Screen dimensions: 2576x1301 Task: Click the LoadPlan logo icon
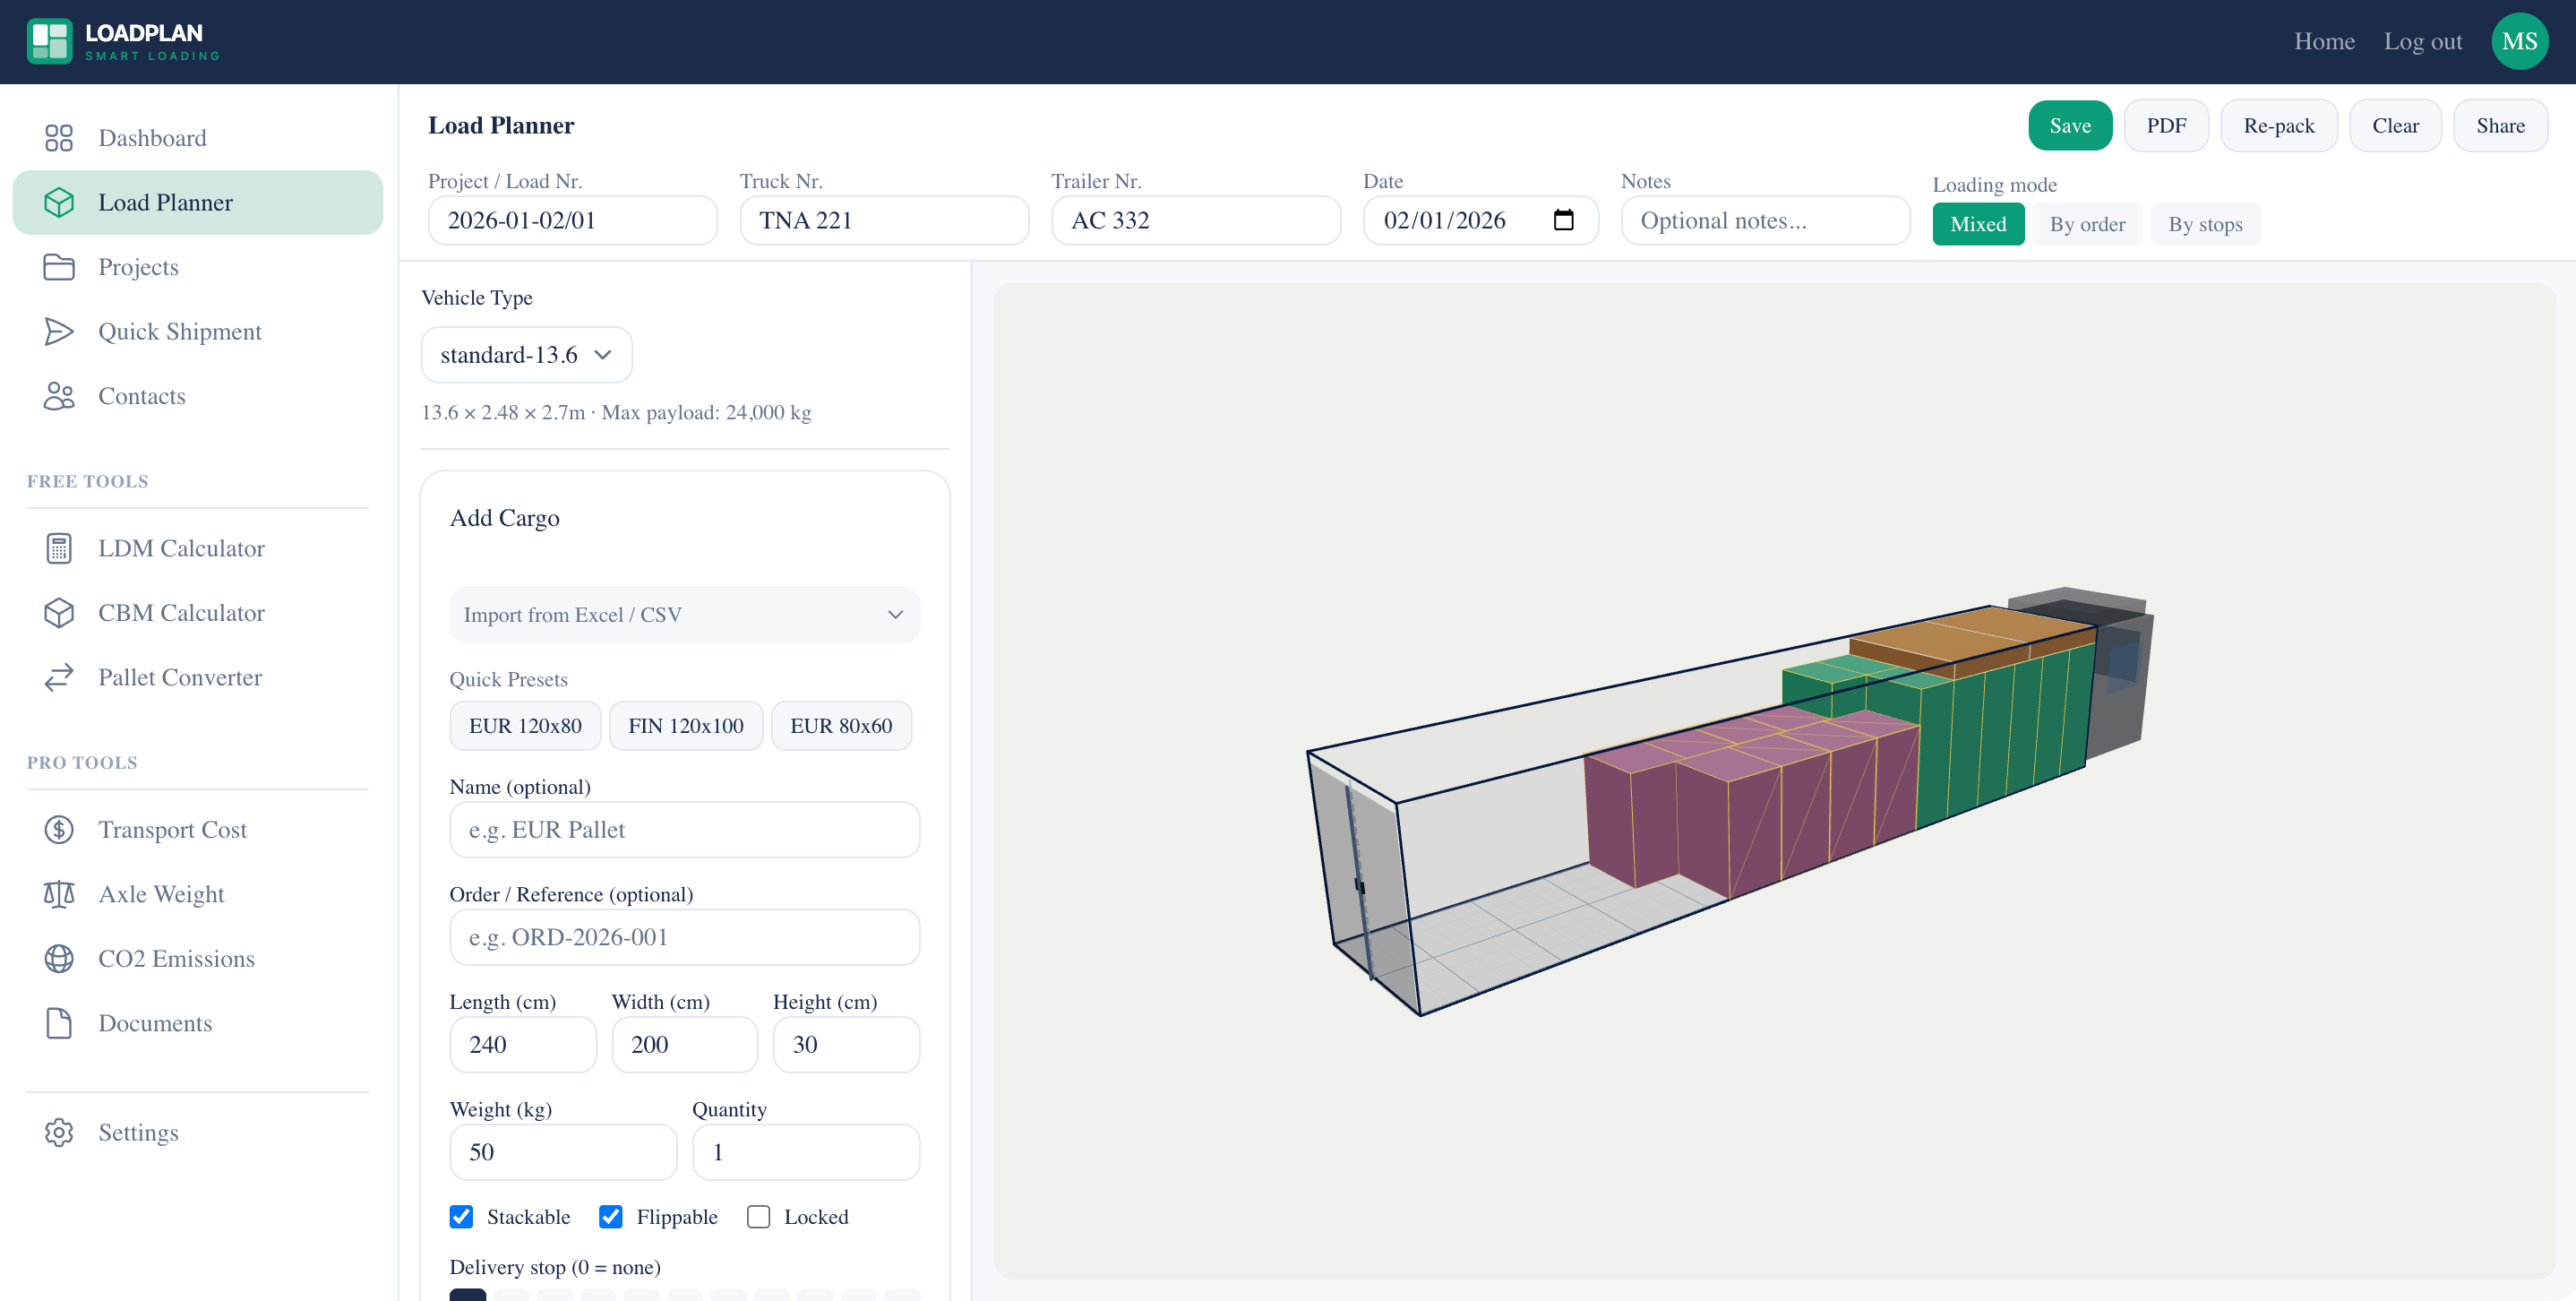pyautogui.click(x=49, y=41)
